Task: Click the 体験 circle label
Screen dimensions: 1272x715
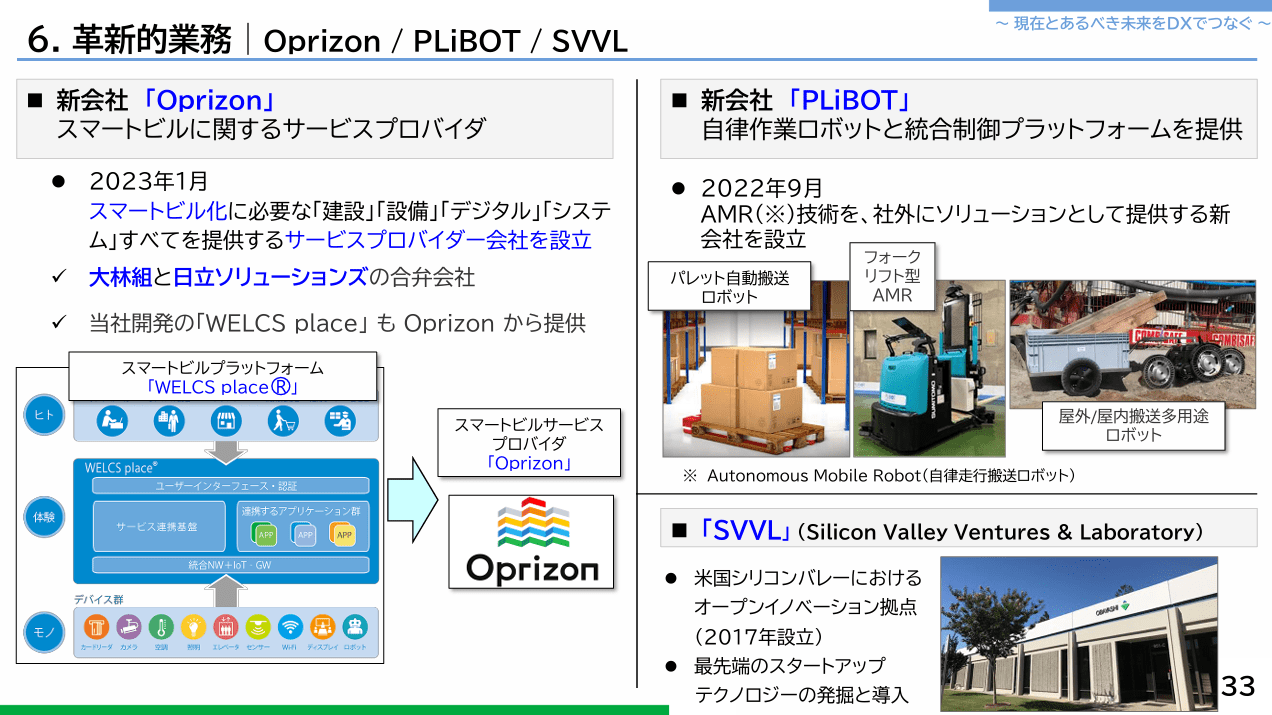Action: (44, 517)
